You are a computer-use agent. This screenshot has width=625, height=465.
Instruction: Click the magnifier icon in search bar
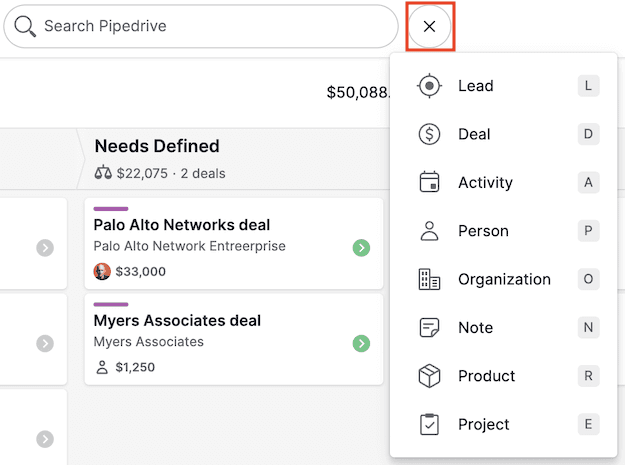[25, 26]
